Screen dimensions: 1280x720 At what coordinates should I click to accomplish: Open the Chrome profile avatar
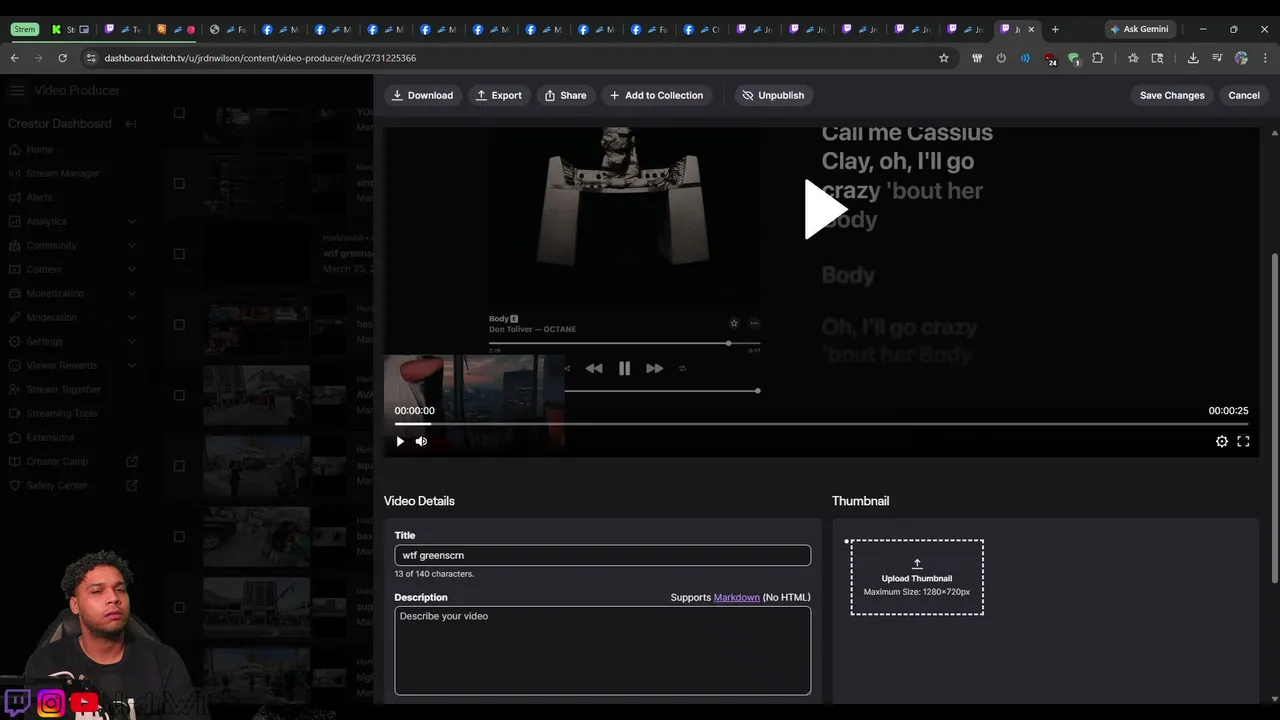(1241, 58)
